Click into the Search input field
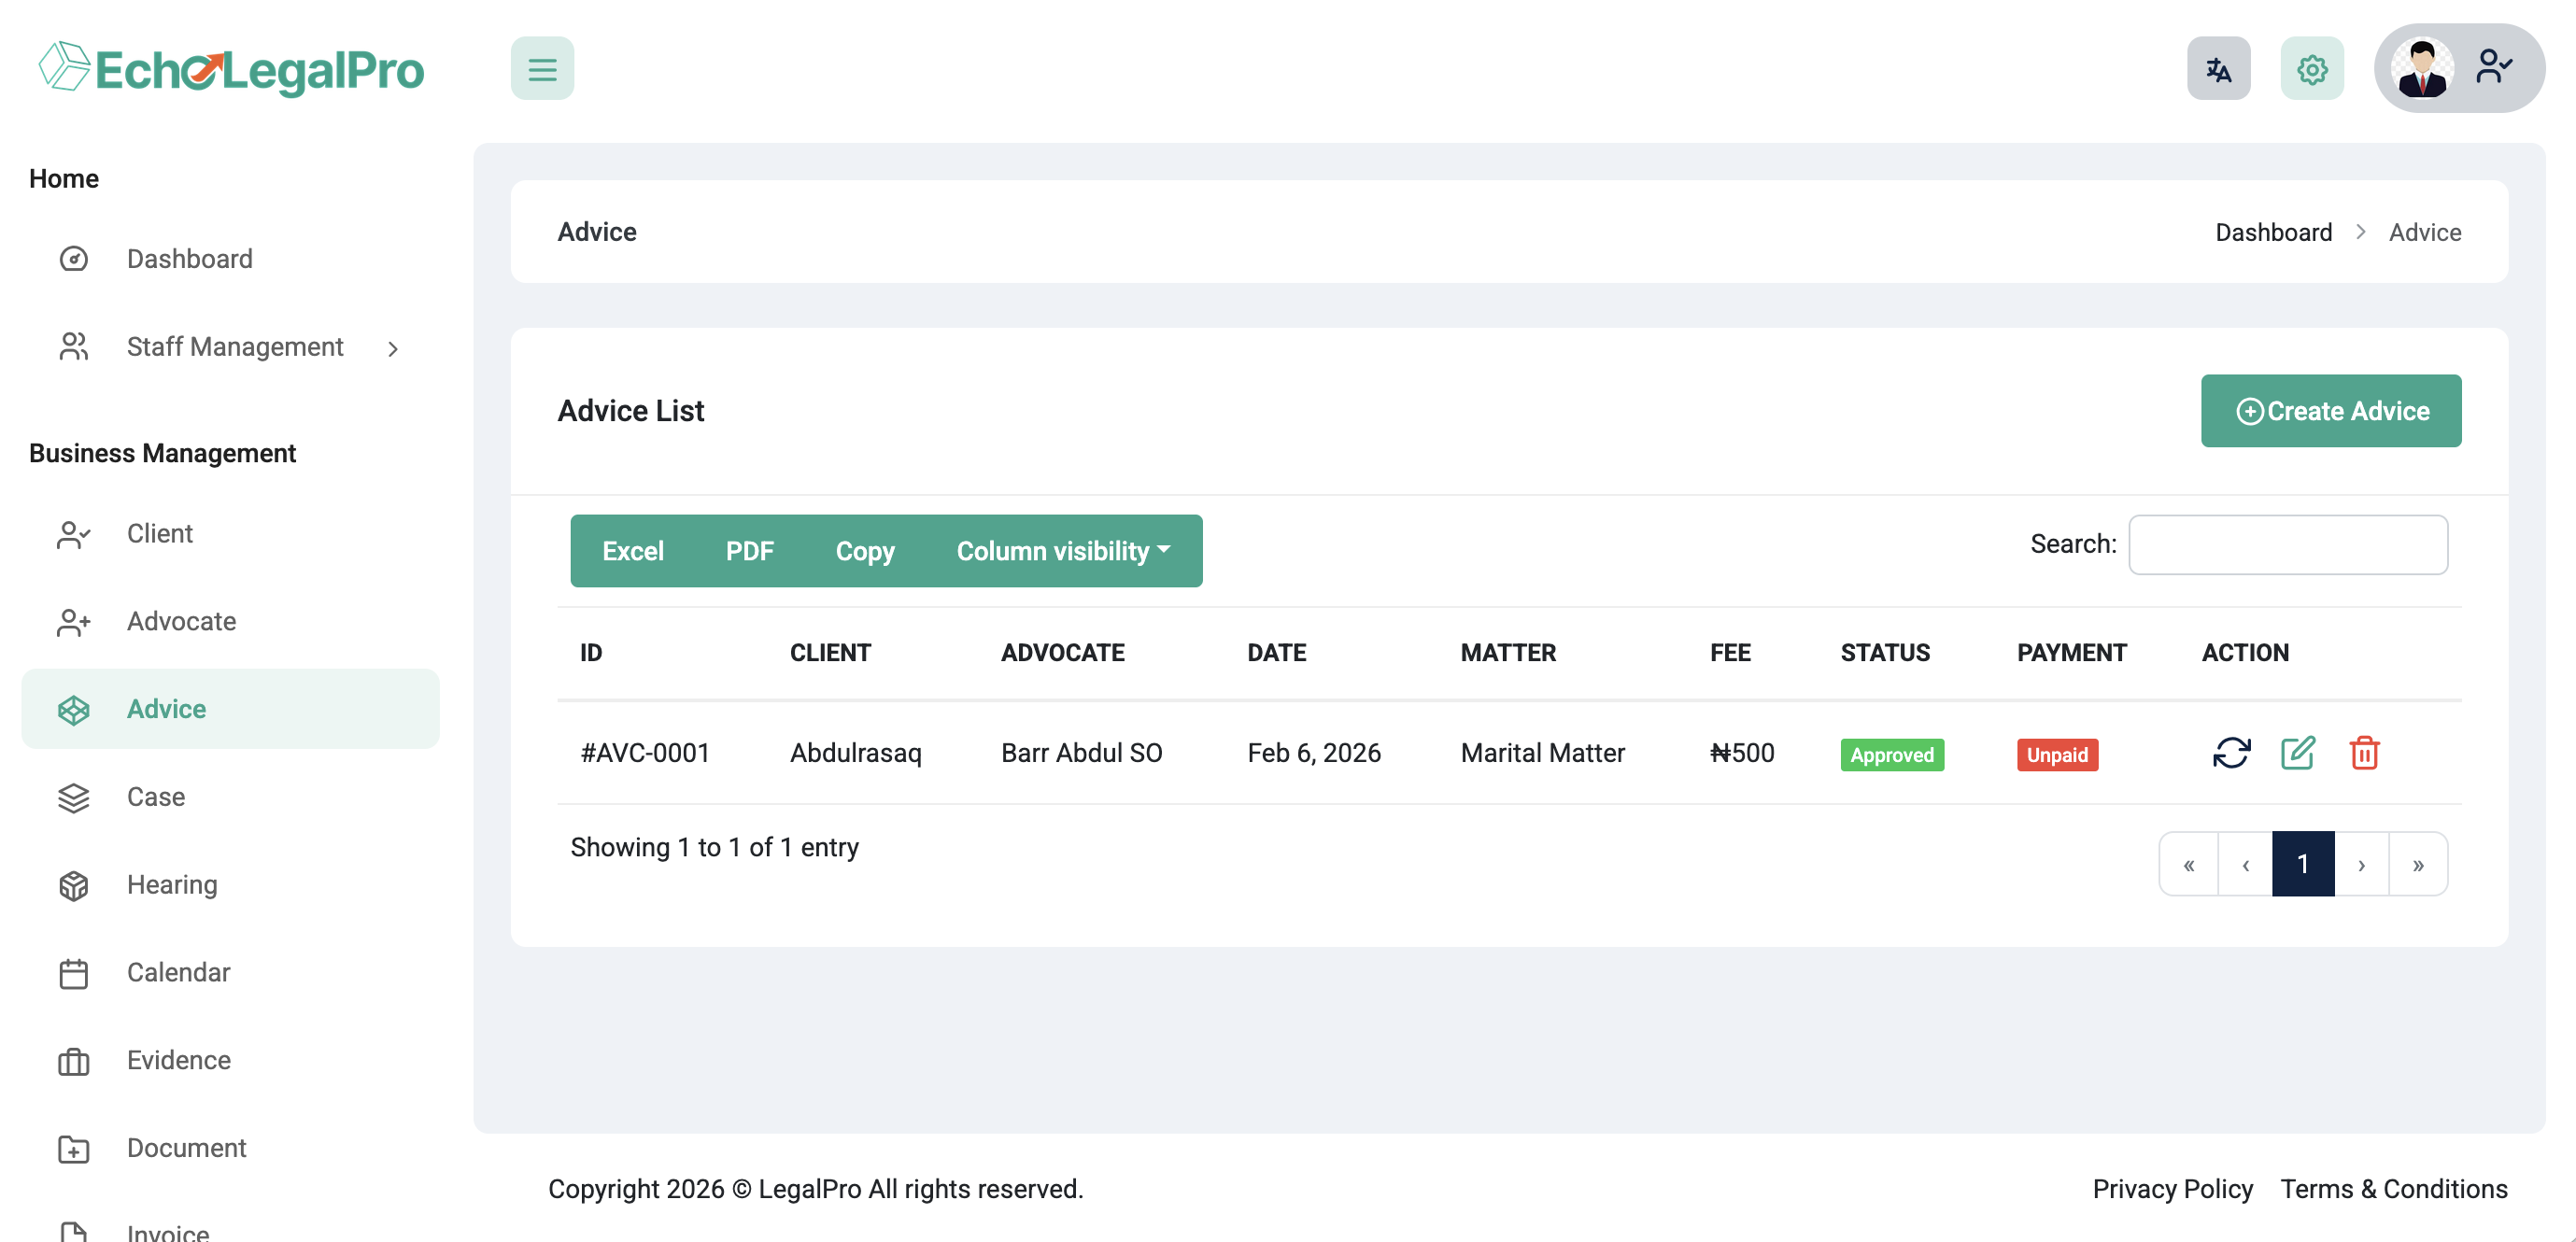Viewport: 2576px width, 1242px height. point(2287,545)
